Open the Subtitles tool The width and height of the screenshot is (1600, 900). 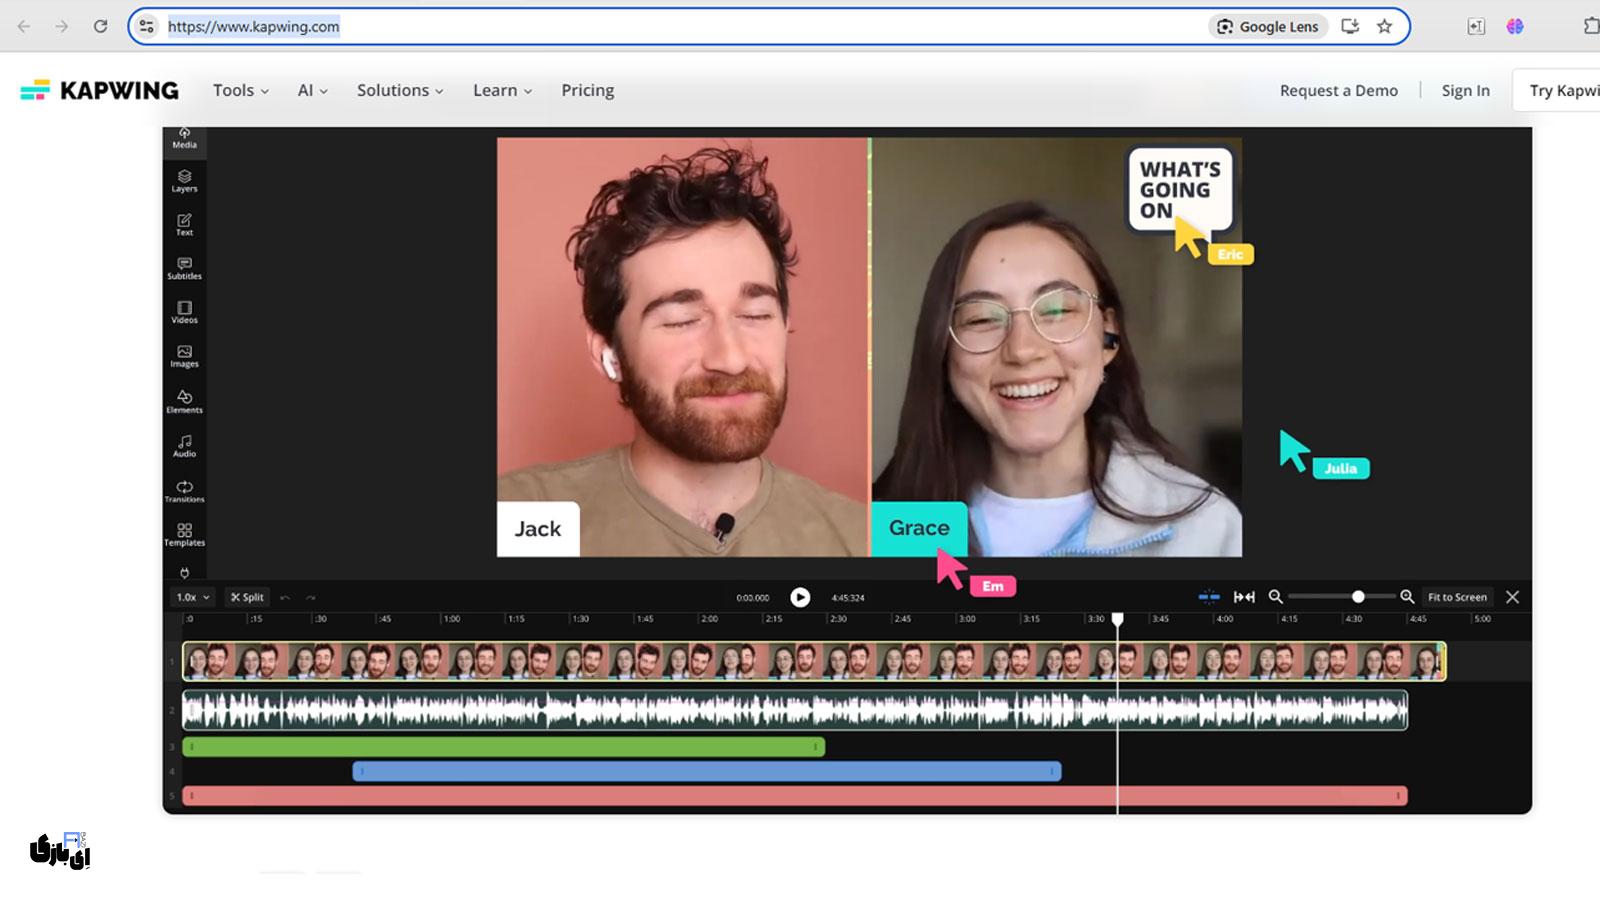click(x=184, y=268)
